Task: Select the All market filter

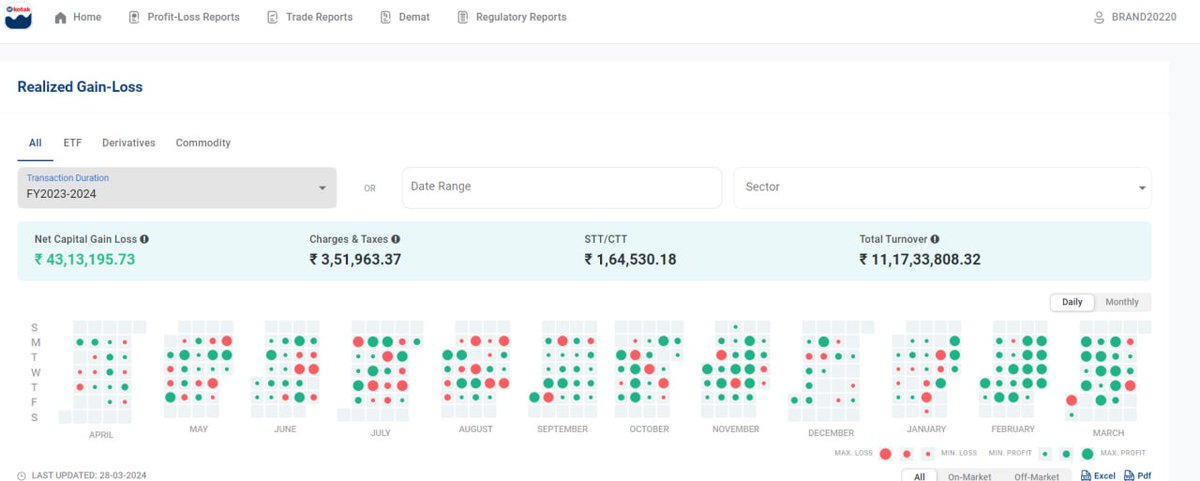Action: (x=919, y=476)
